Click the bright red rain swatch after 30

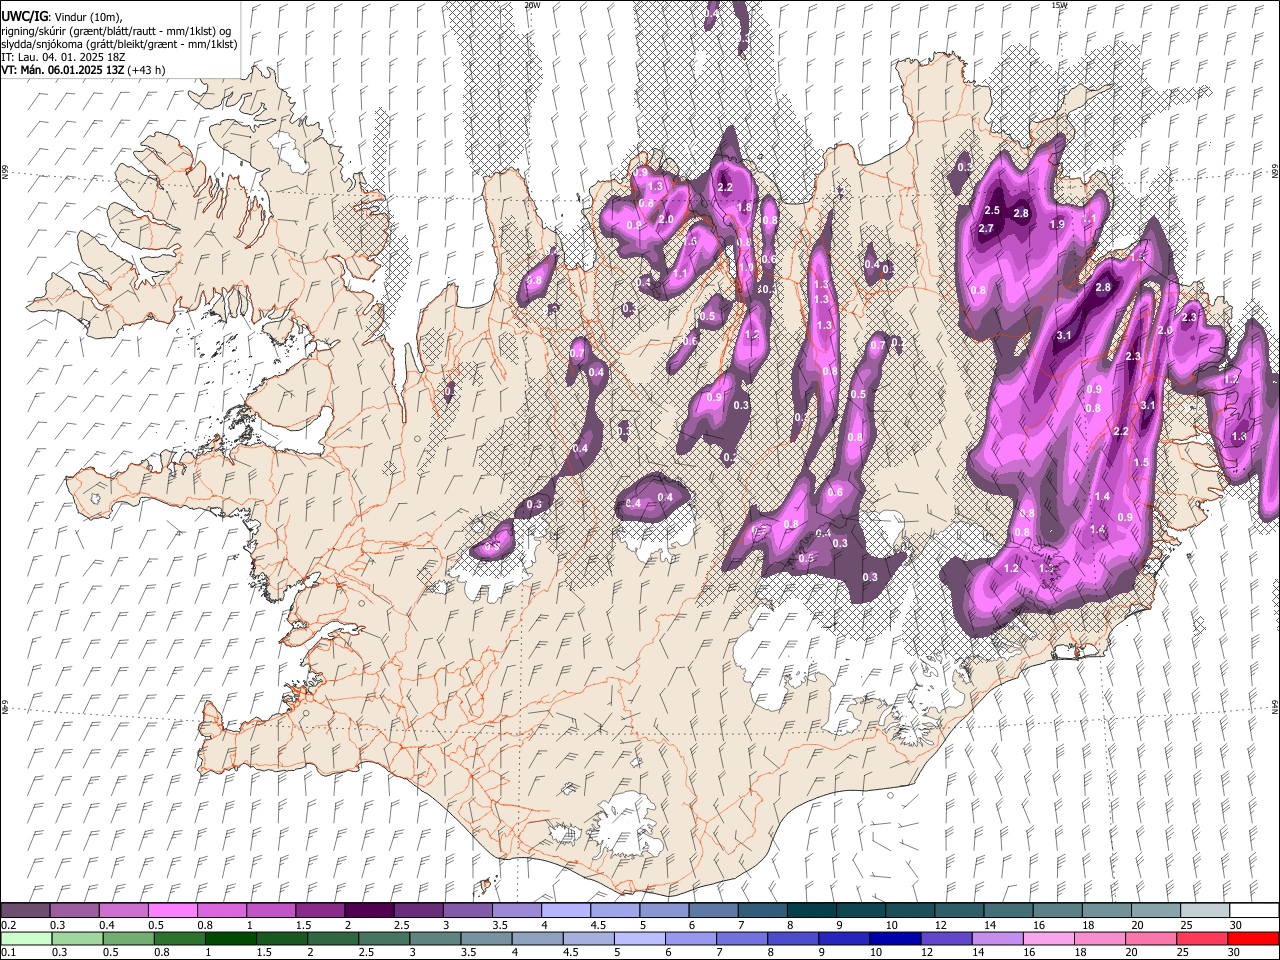coord(1251,938)
